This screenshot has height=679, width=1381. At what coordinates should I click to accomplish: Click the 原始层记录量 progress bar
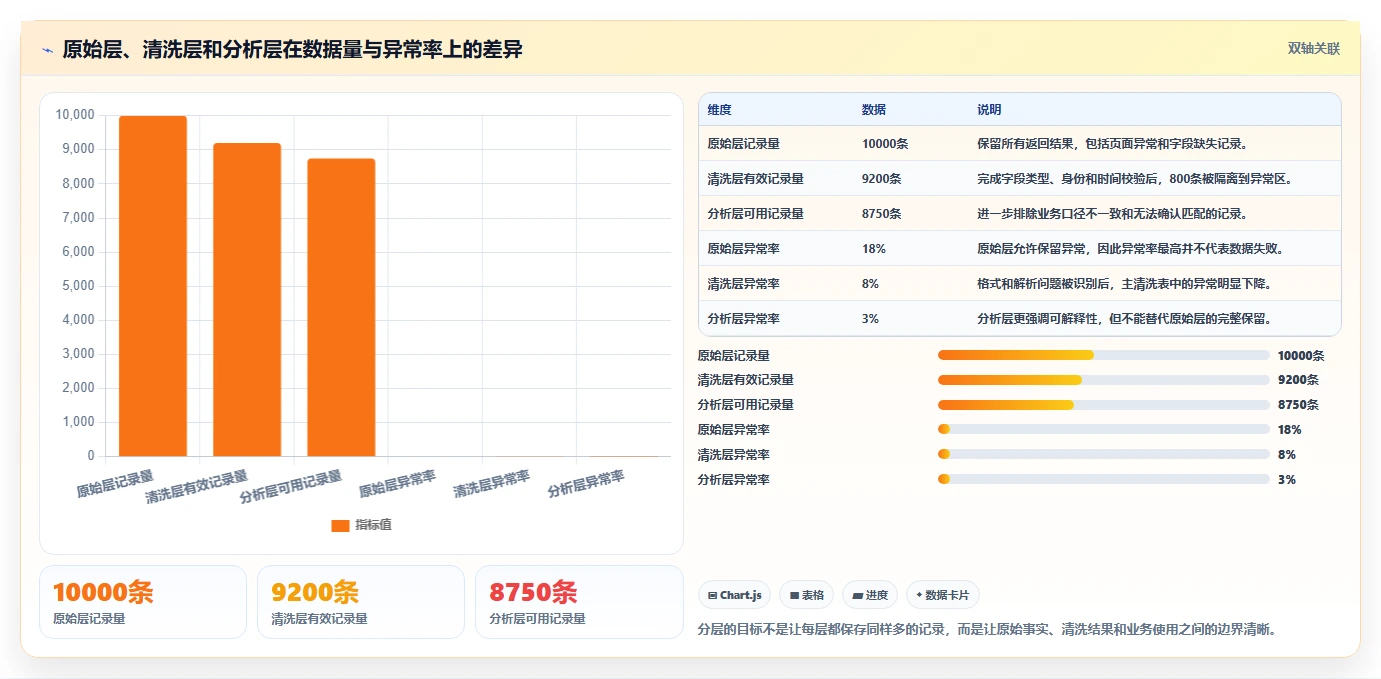tap(1104, 355)
